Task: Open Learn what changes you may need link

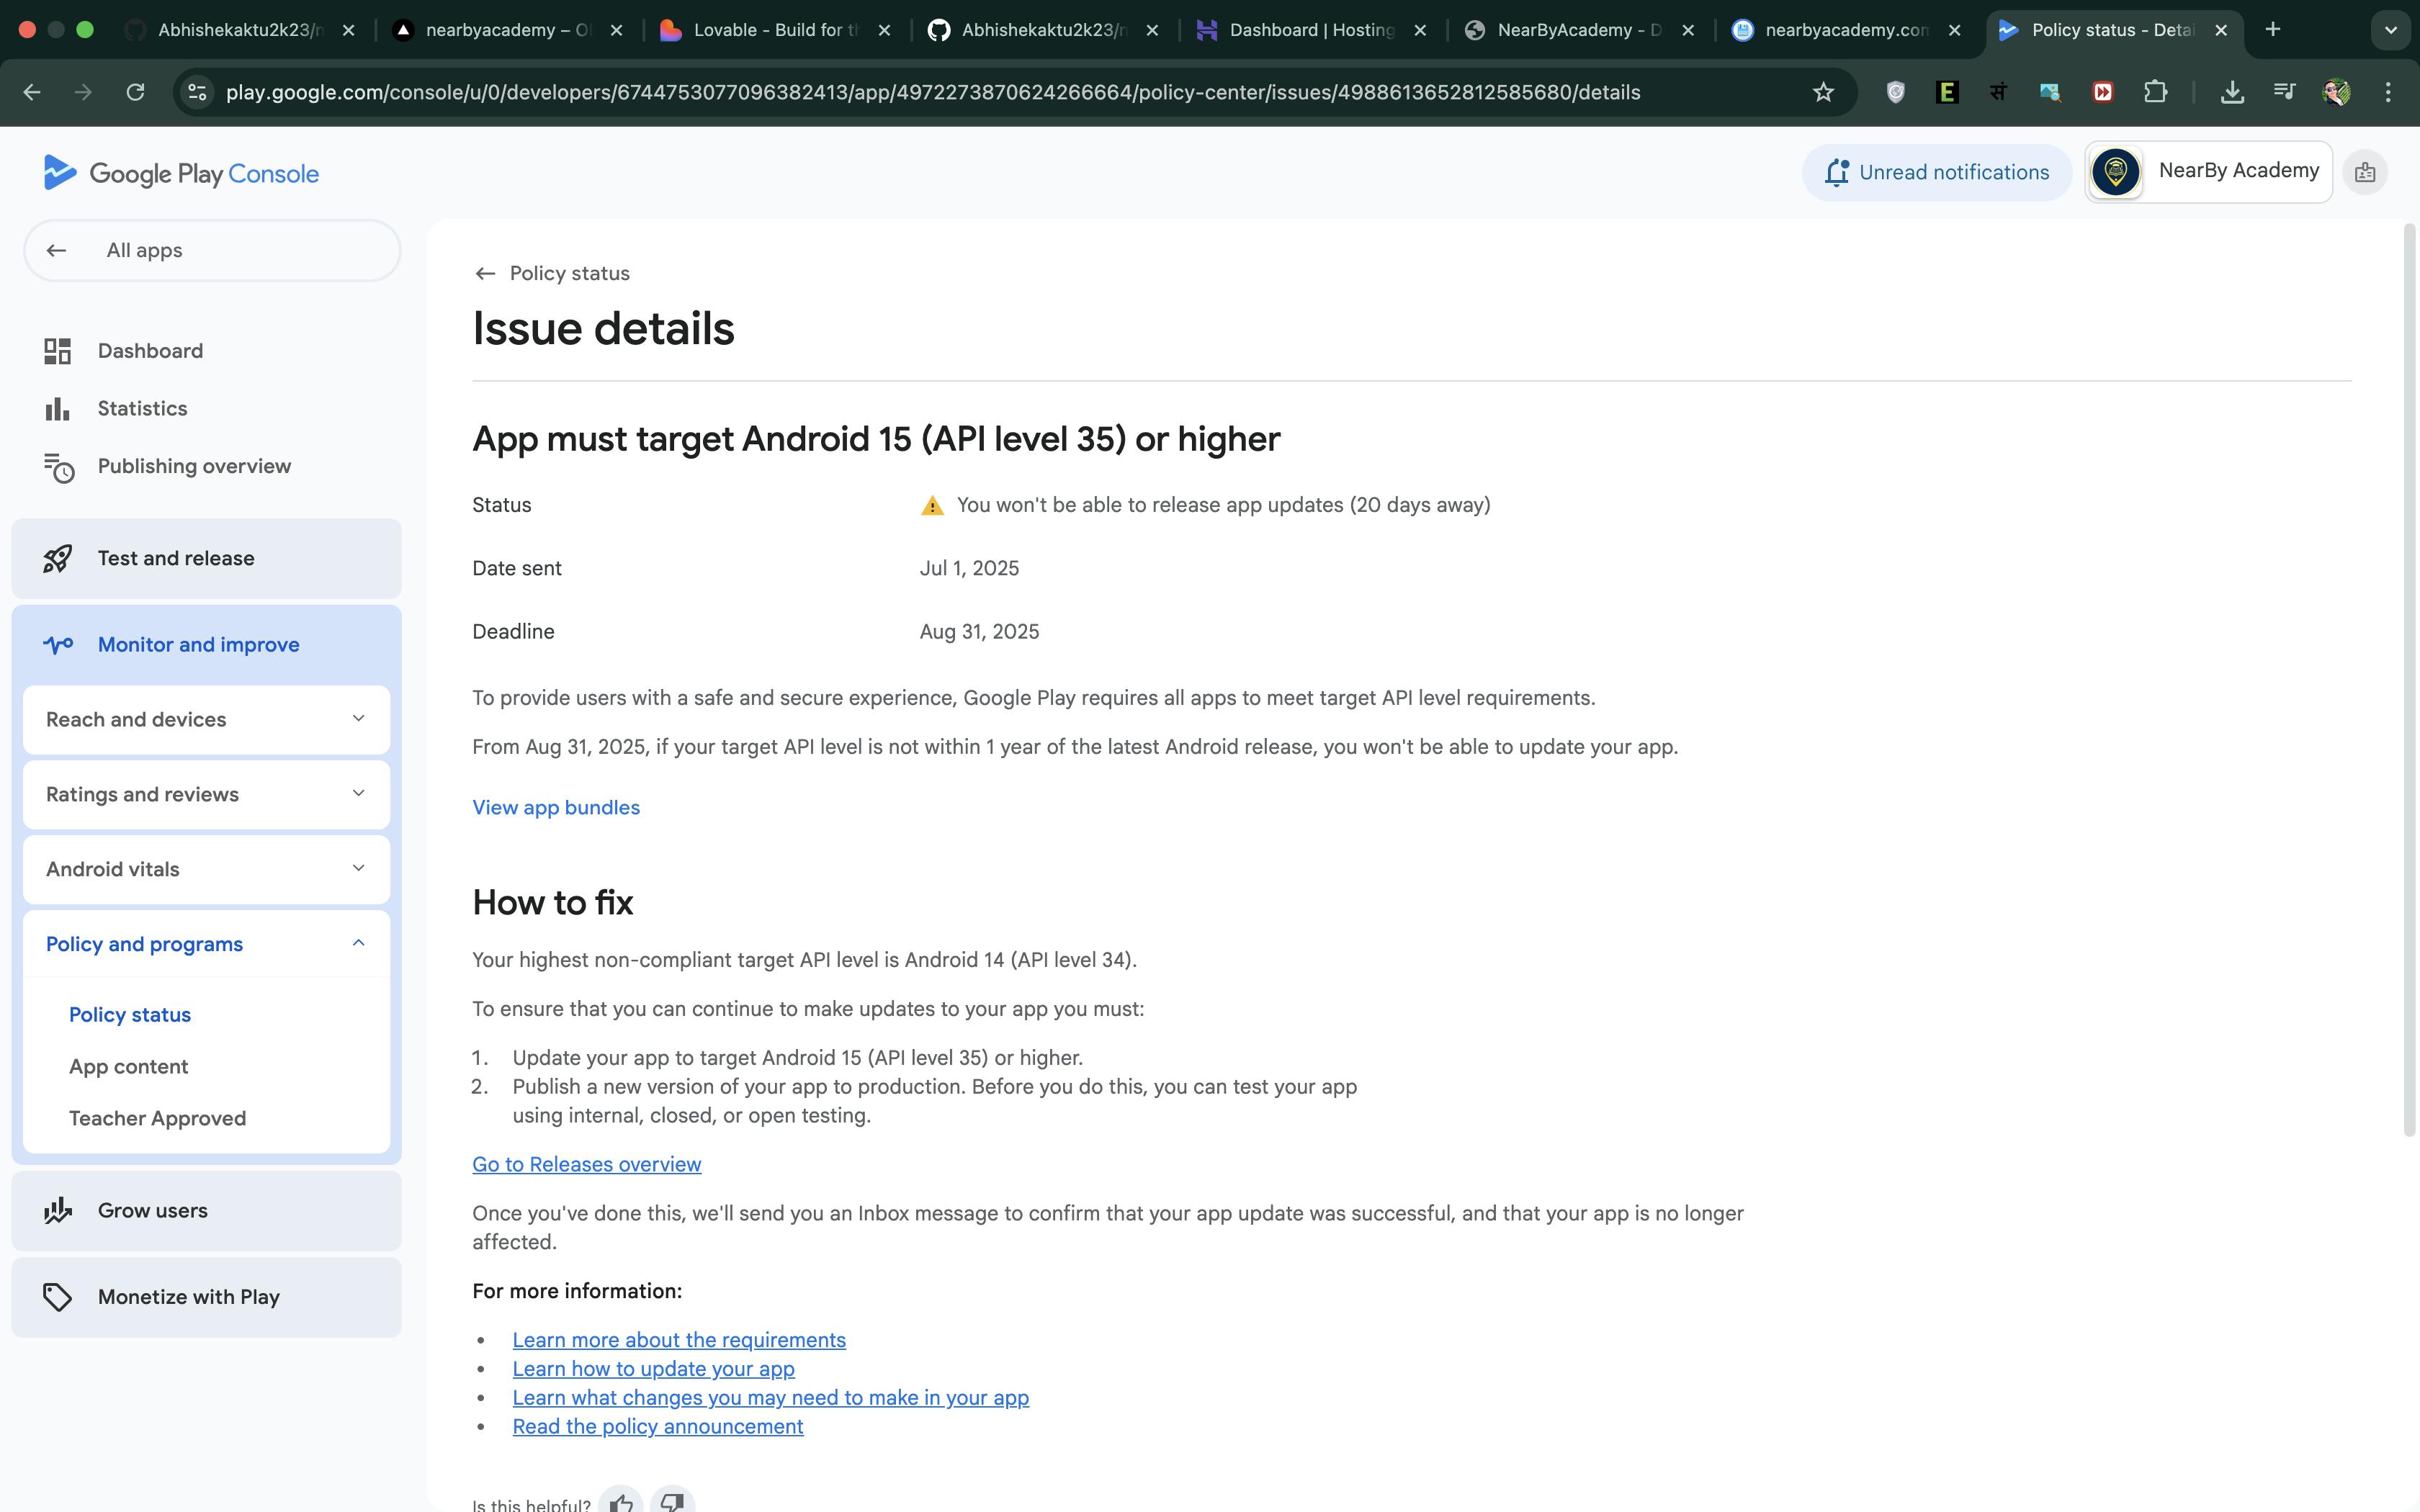Action: [x=770, y=1399]
